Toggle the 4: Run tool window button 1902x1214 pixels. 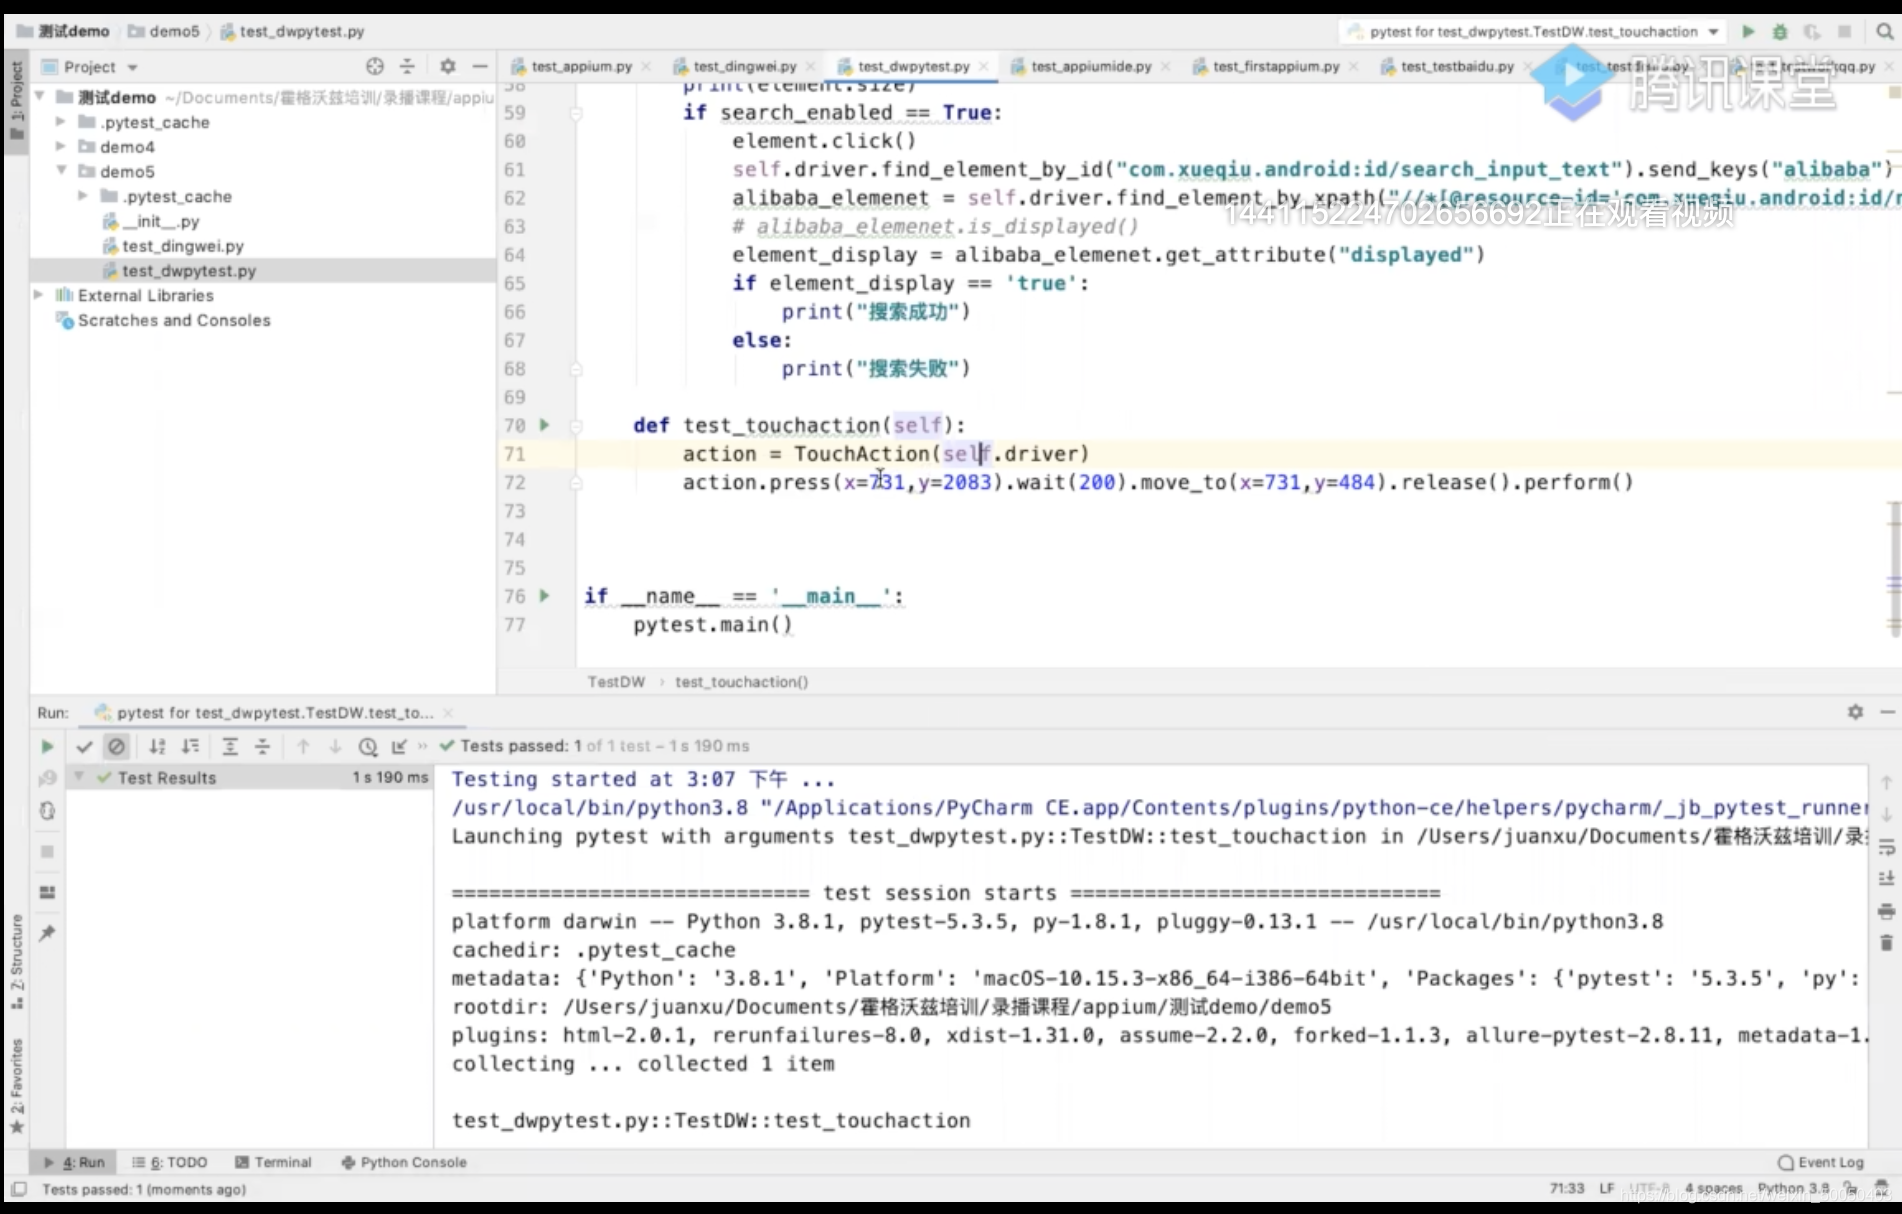click(74, 1162)
